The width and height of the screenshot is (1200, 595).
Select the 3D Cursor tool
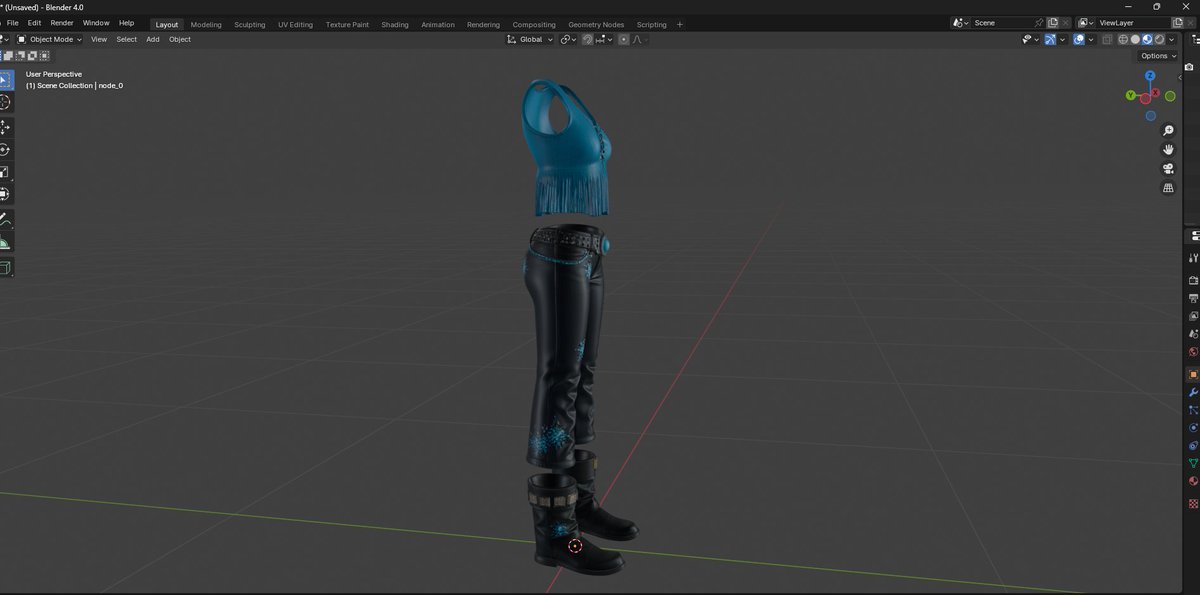click(x=5, y=102)
